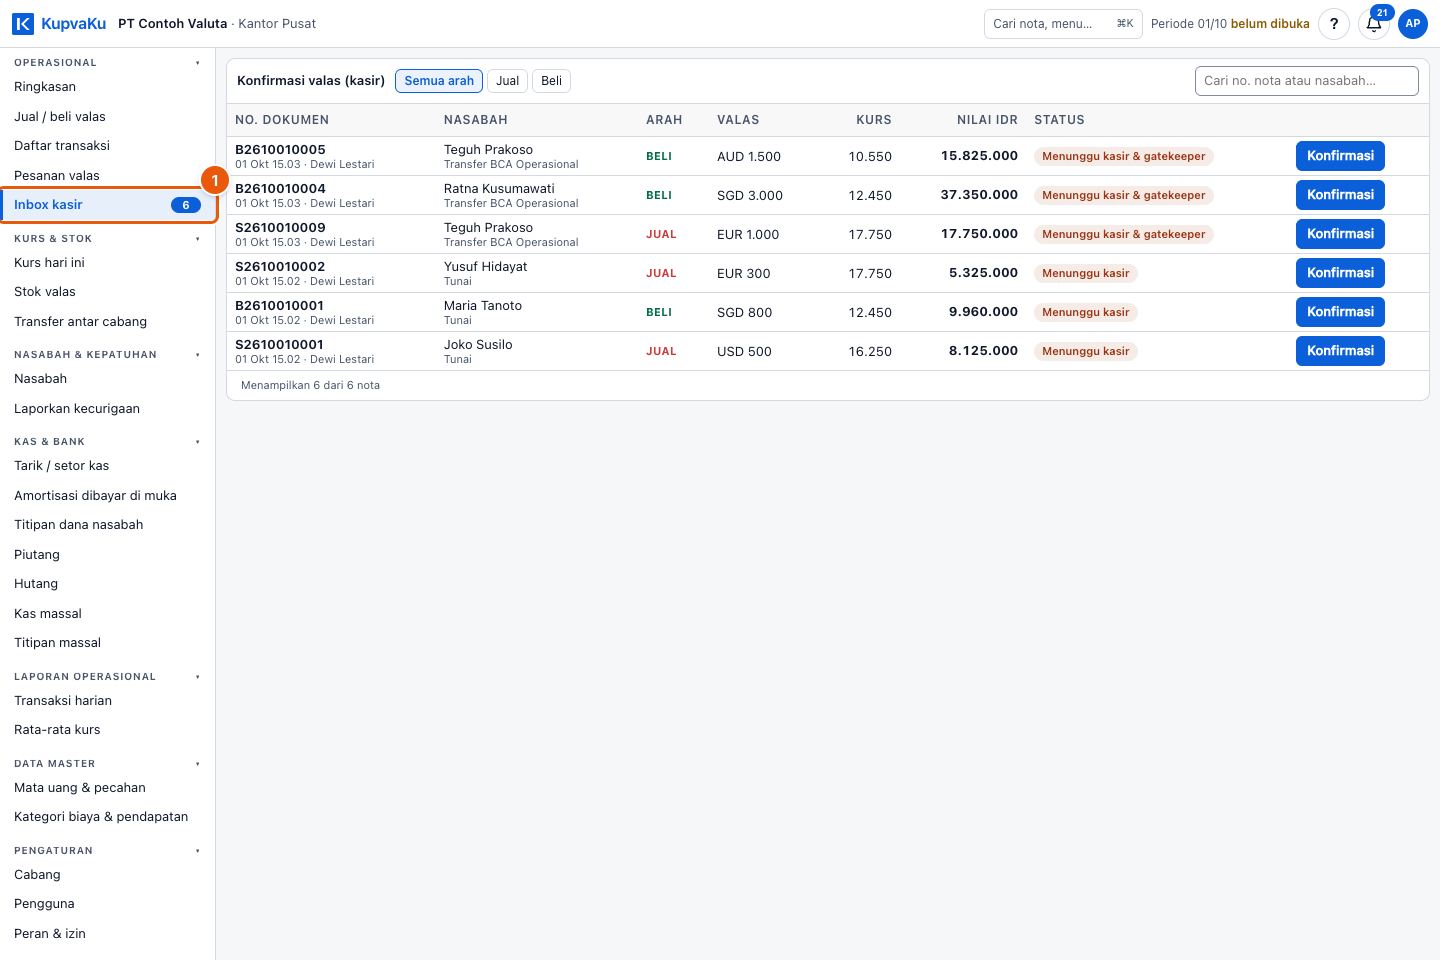Confirm document S2610010002
This screenshot has width=1440, height=960.
pos(1340,273)
